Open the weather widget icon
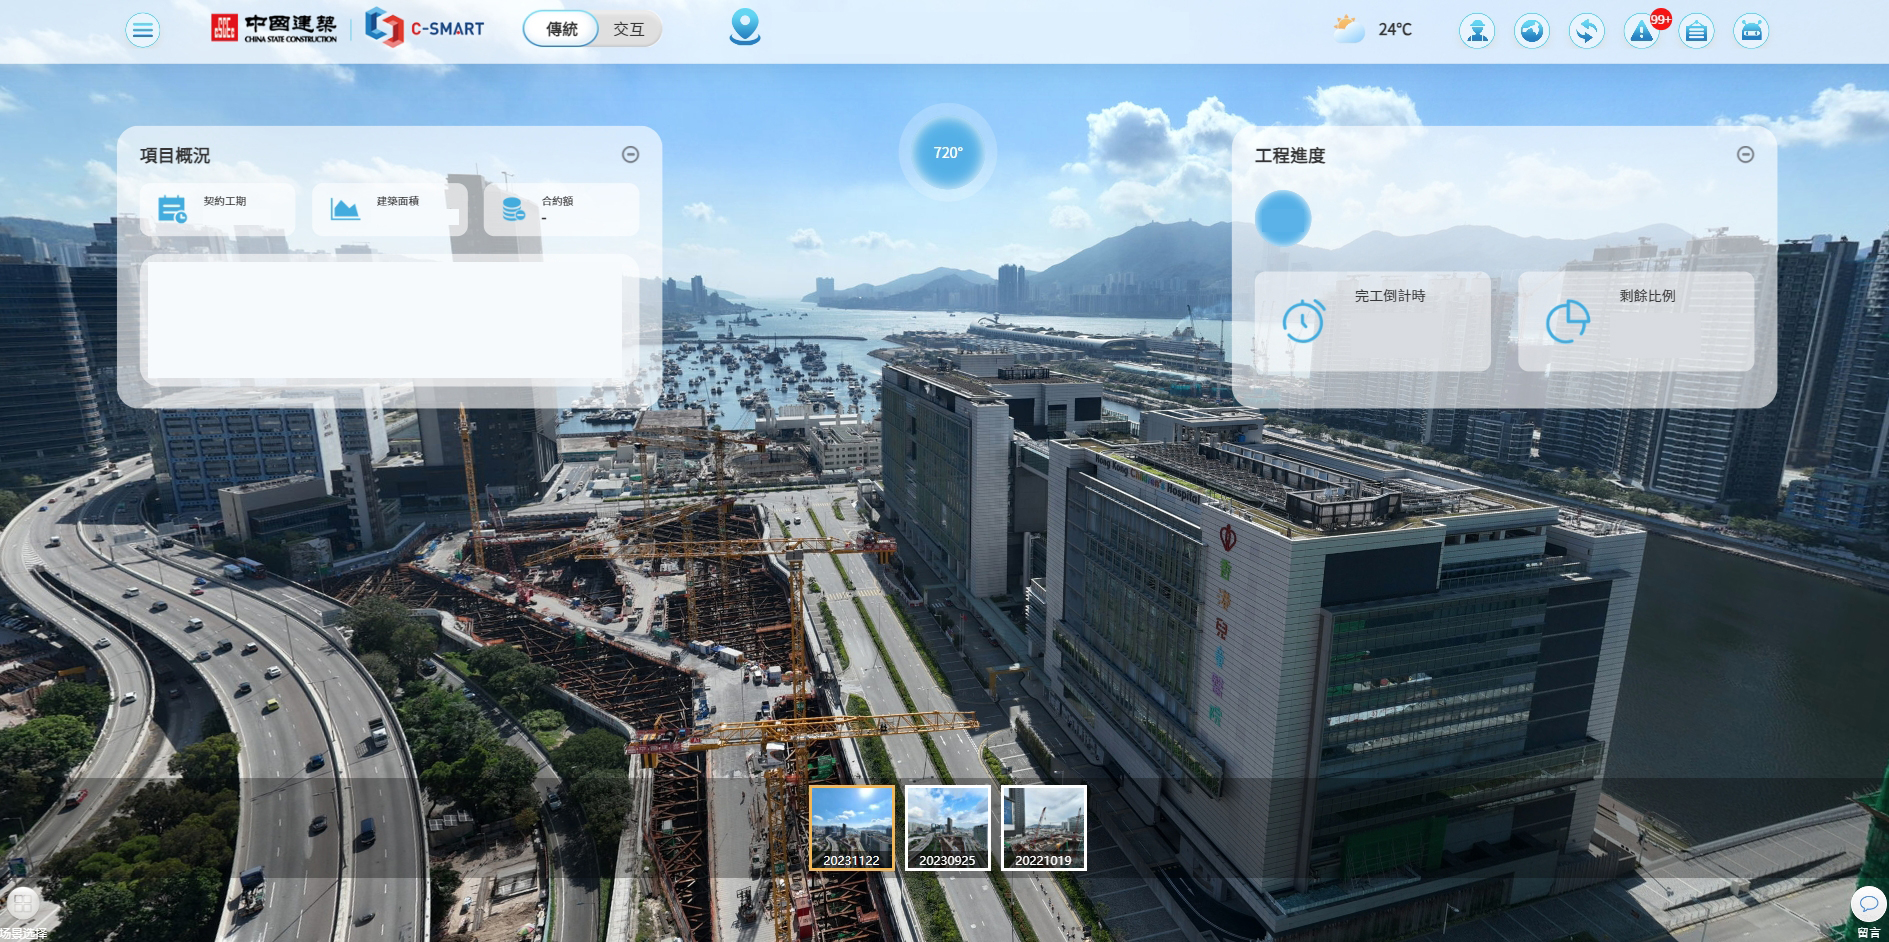Image resolution: width=1889 pixels, height=942 pixels. click(x=1348, y=29)
